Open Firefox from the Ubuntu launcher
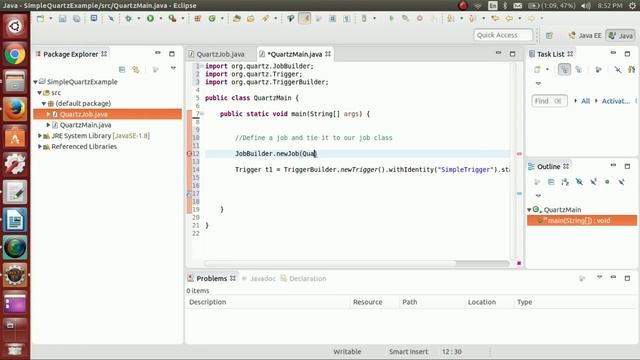640x360 pixels. [x=15, y=109]
